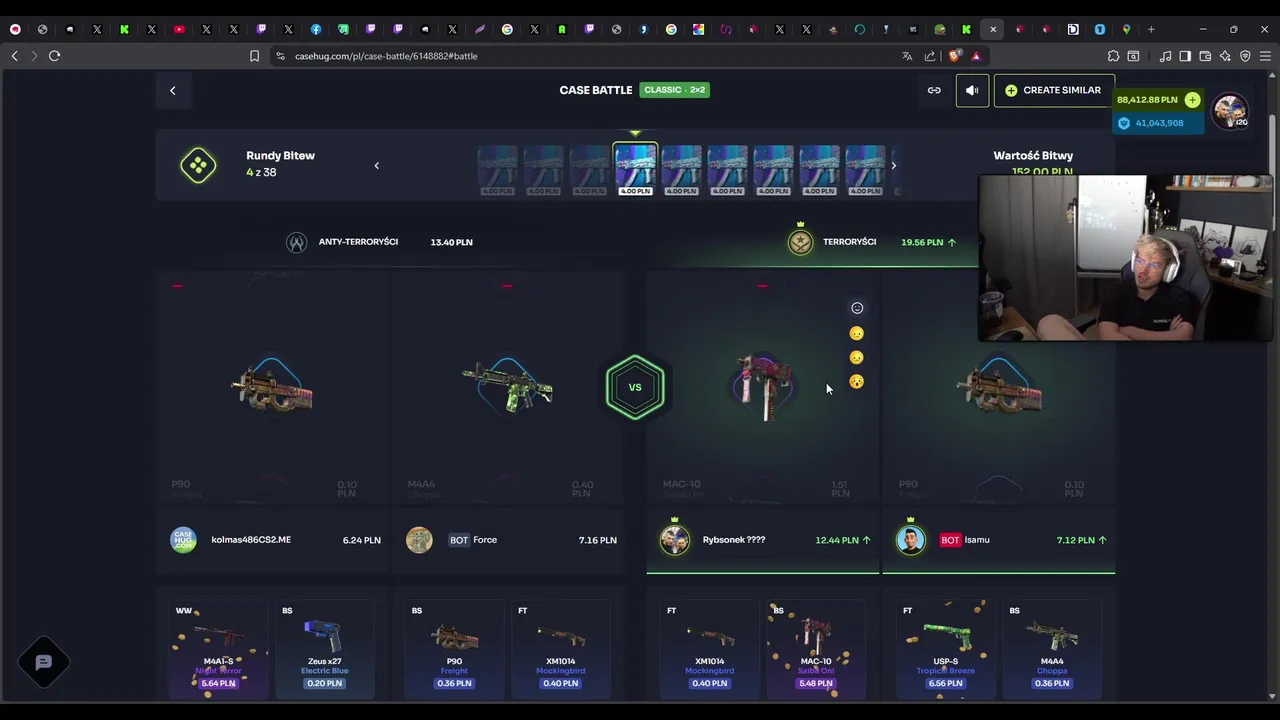Bookmark this page via bookmark icon

click(x=254, y=56)
